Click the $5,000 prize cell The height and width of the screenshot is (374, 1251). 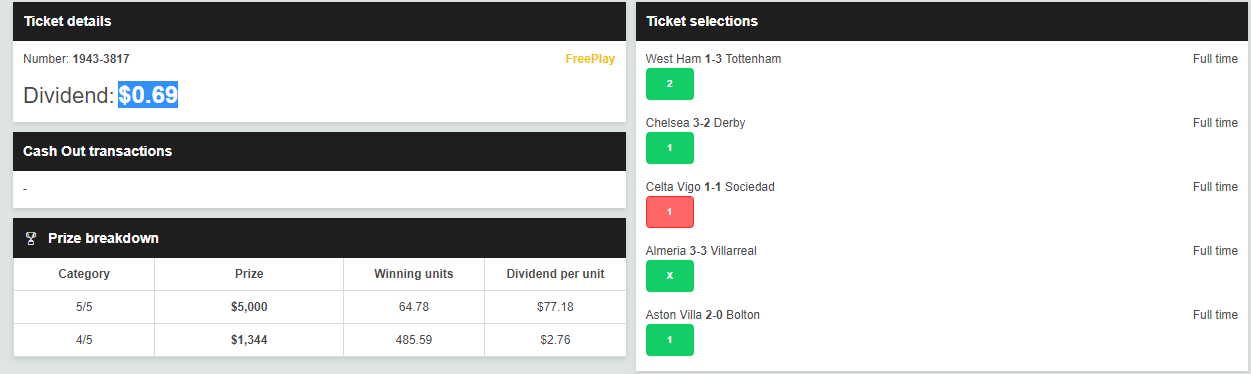click(x=249, y=307)
